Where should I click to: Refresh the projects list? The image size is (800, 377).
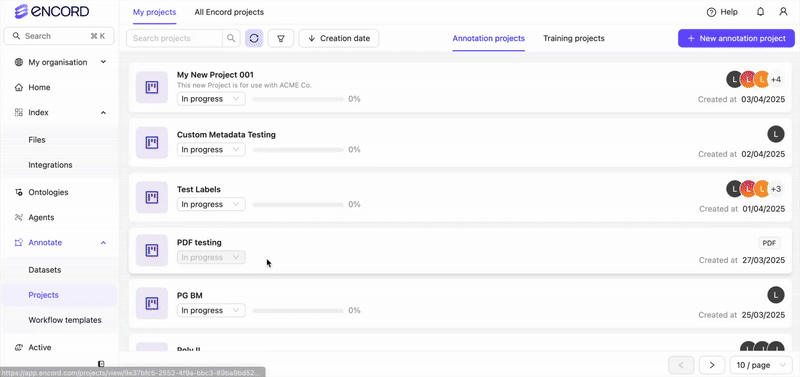coord(254,38)
